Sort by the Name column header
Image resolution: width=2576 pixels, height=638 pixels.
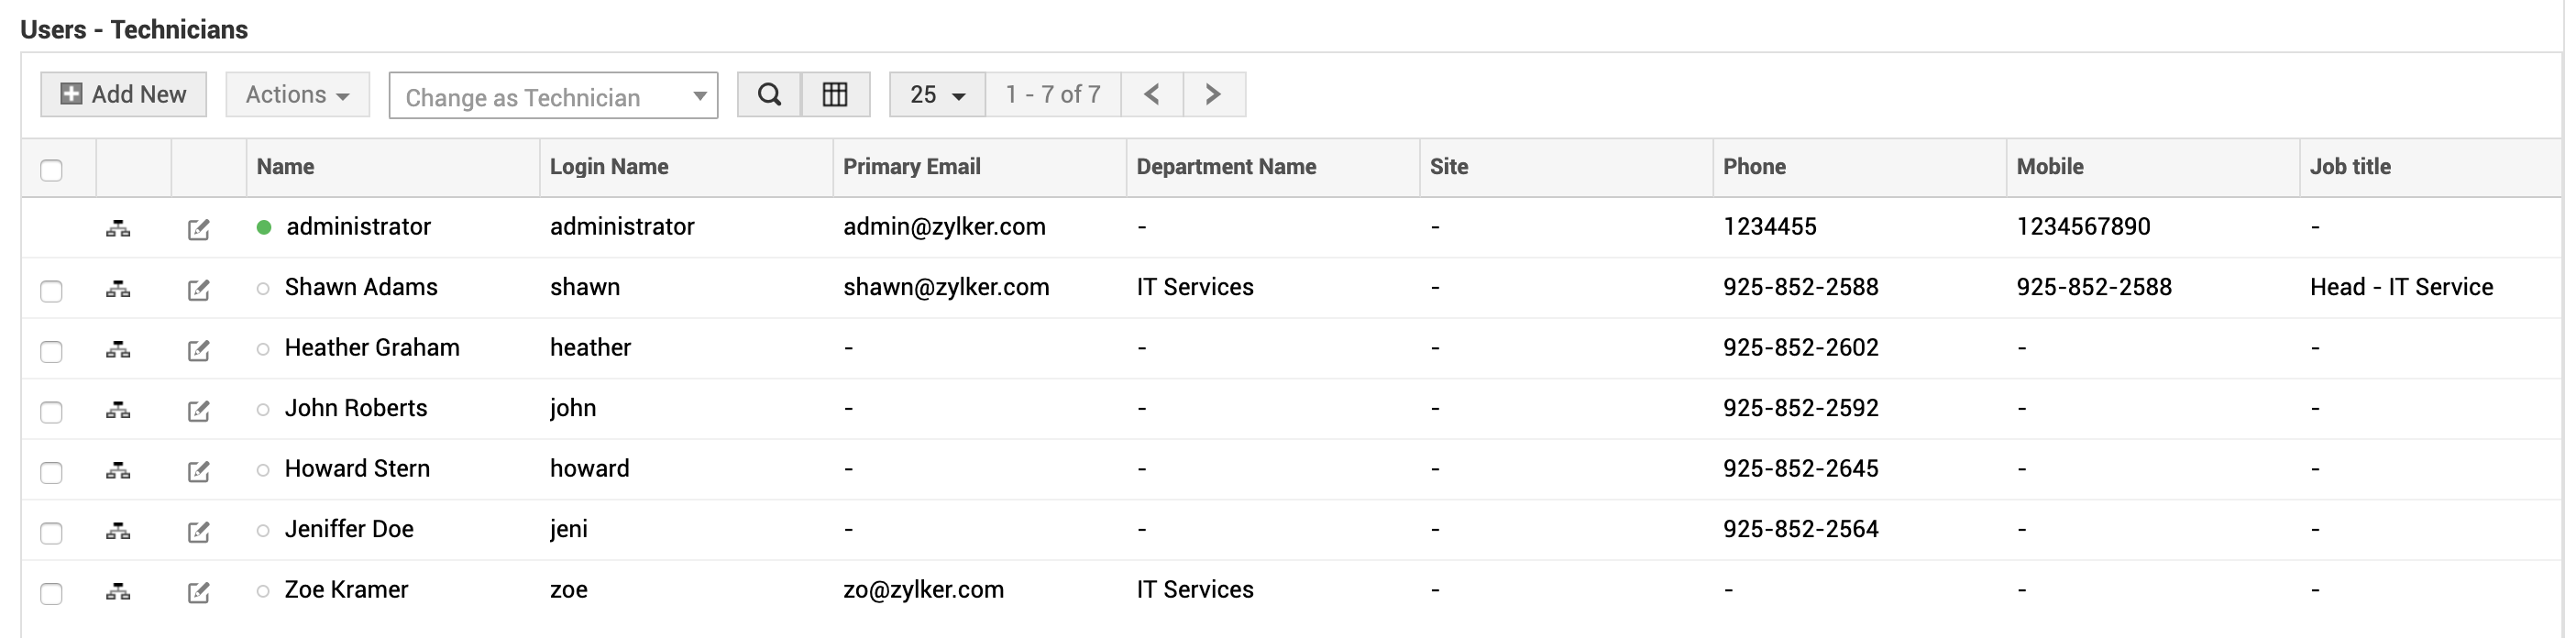pyautogui.click(x=285, y=167)
